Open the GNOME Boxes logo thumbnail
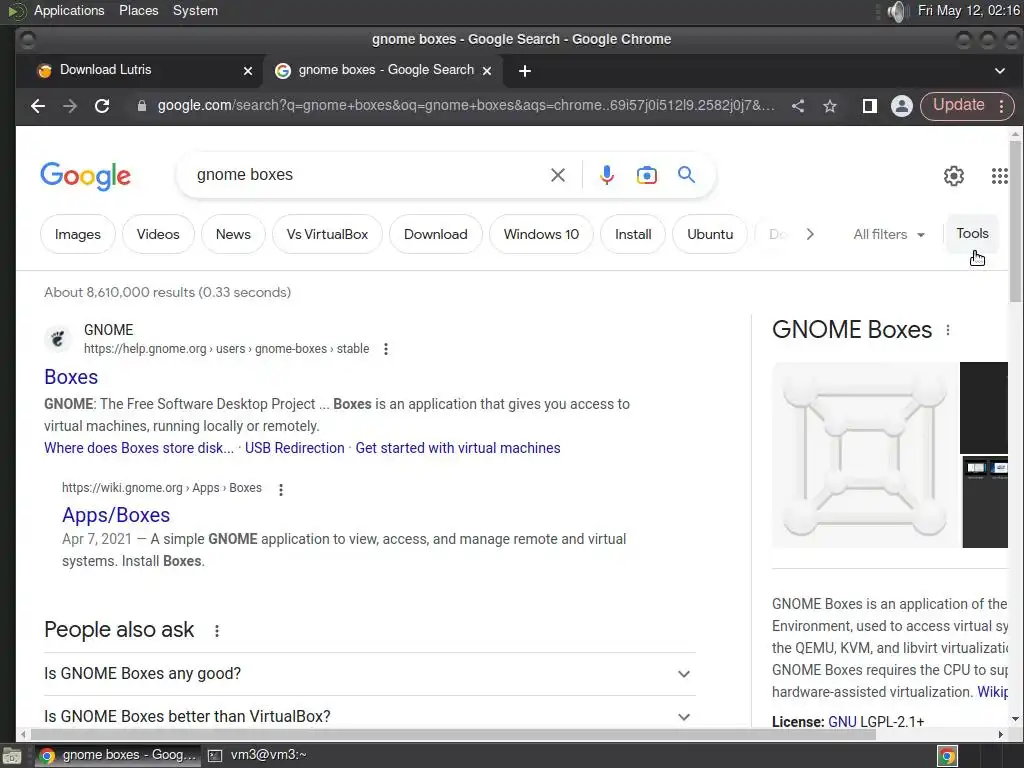 [865, 455]
